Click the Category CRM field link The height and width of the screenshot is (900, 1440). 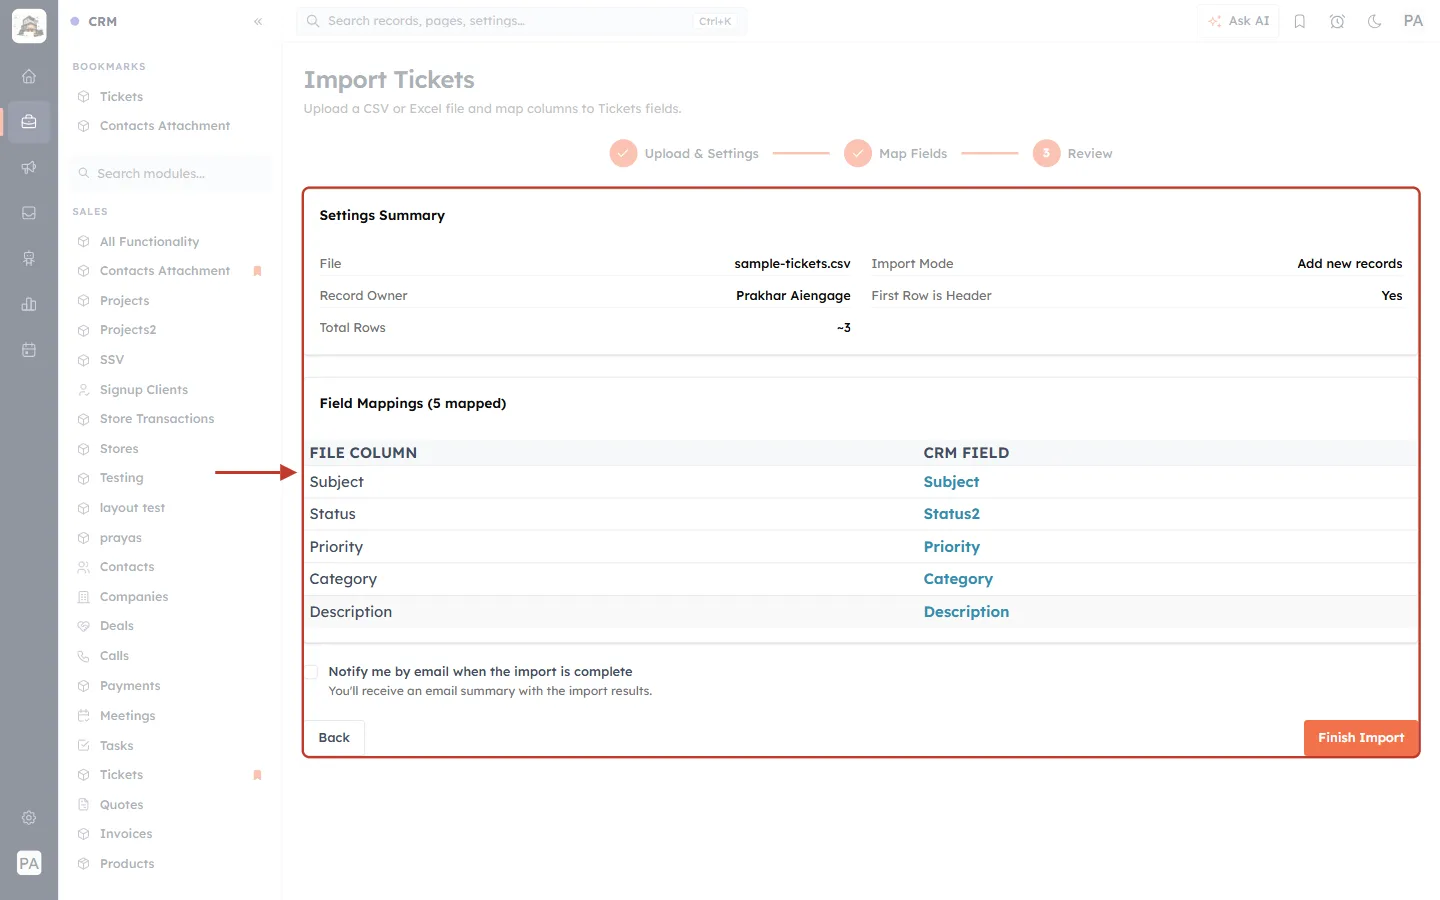pyautogui.click(x=958, y=579)
